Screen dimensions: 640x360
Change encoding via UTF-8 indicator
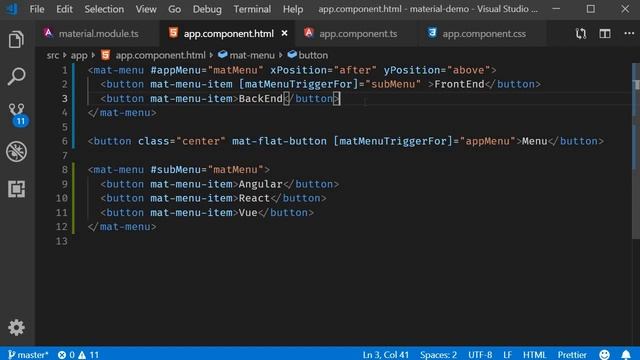480,355
